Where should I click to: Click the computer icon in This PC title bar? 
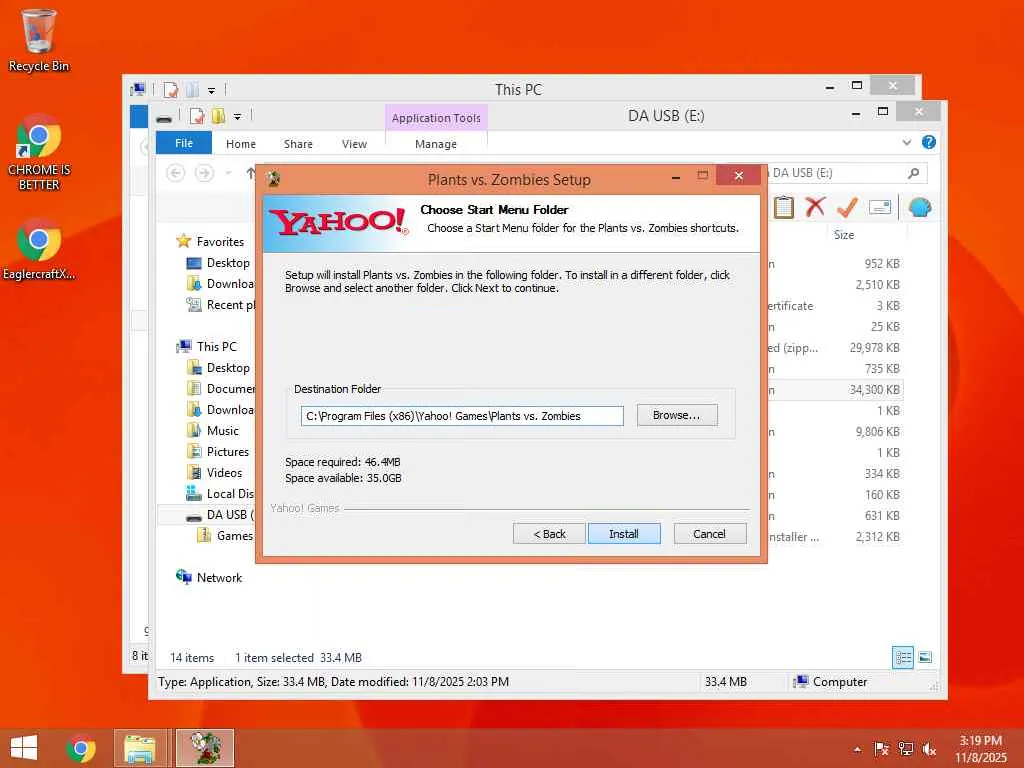tap(138, 89)
